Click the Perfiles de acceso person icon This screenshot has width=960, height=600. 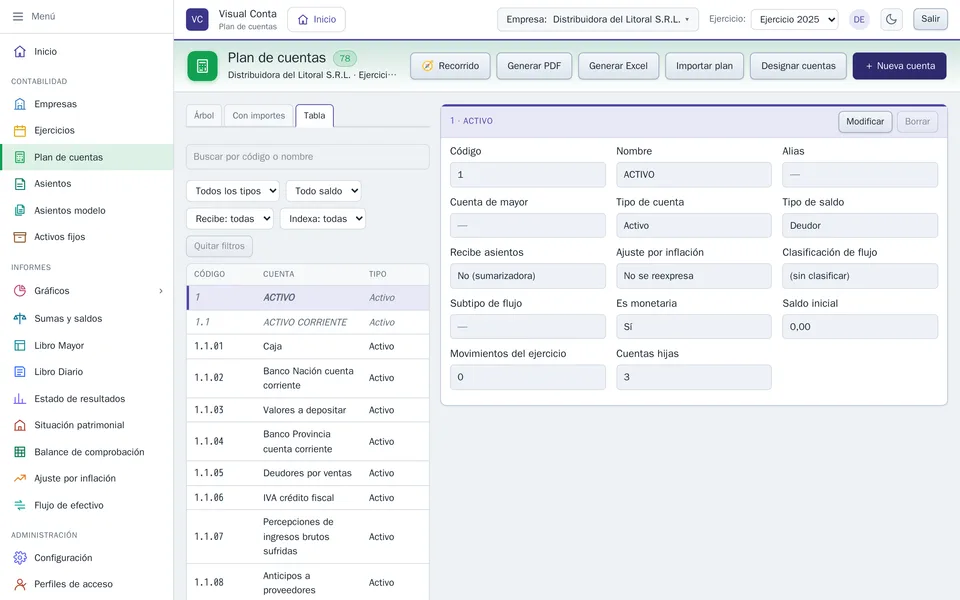click(x=20, y=584)
